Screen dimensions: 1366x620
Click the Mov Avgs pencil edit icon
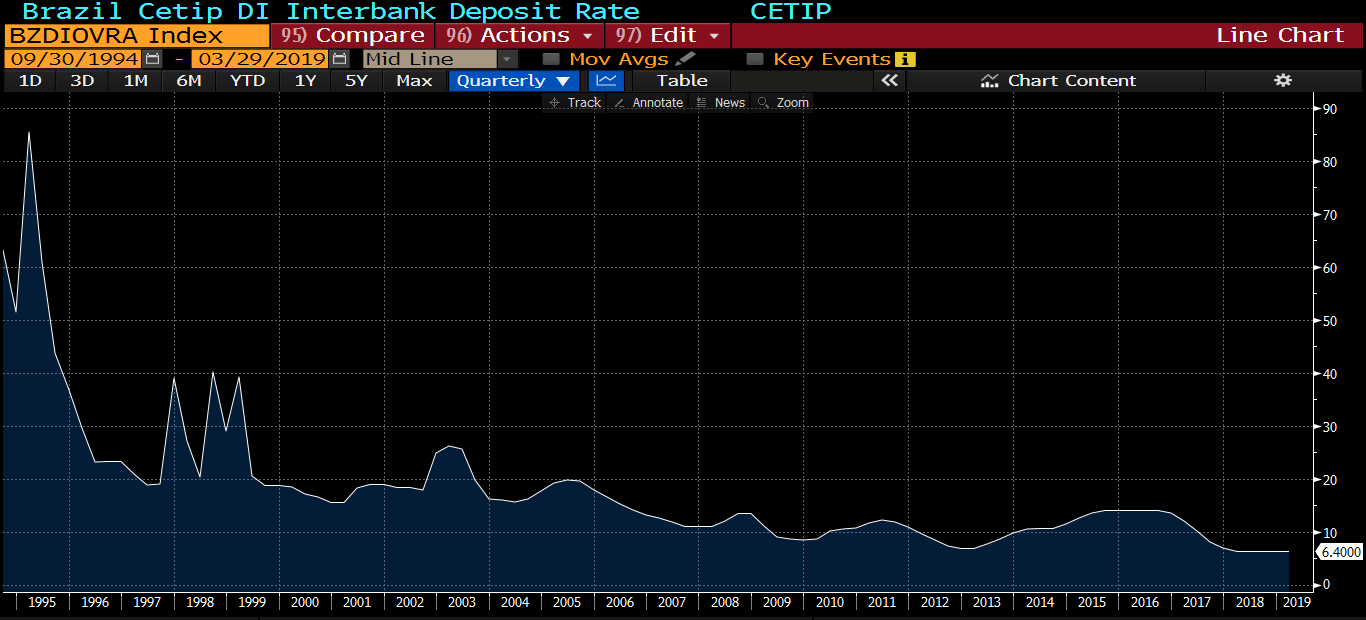pos(685,59)
